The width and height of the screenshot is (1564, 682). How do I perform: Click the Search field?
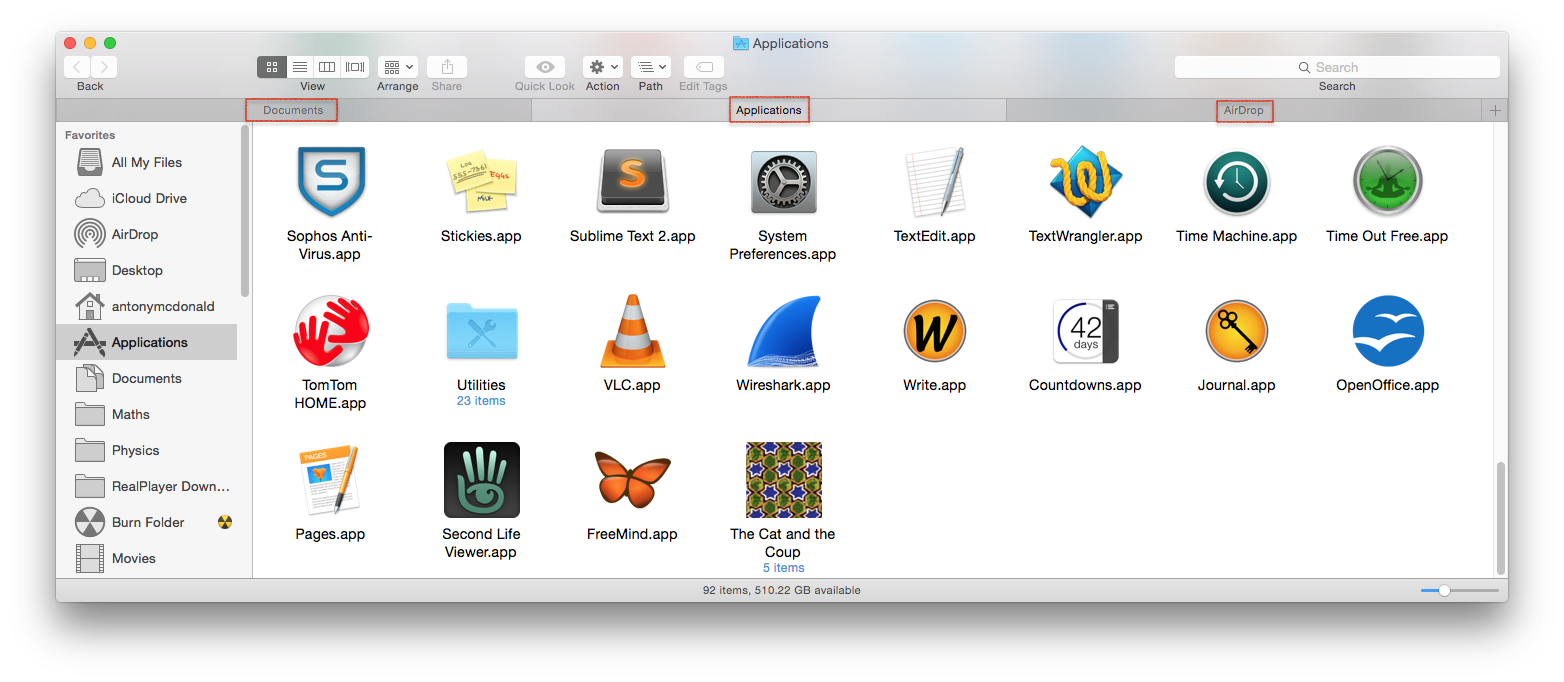click(x=1337, y=67)
